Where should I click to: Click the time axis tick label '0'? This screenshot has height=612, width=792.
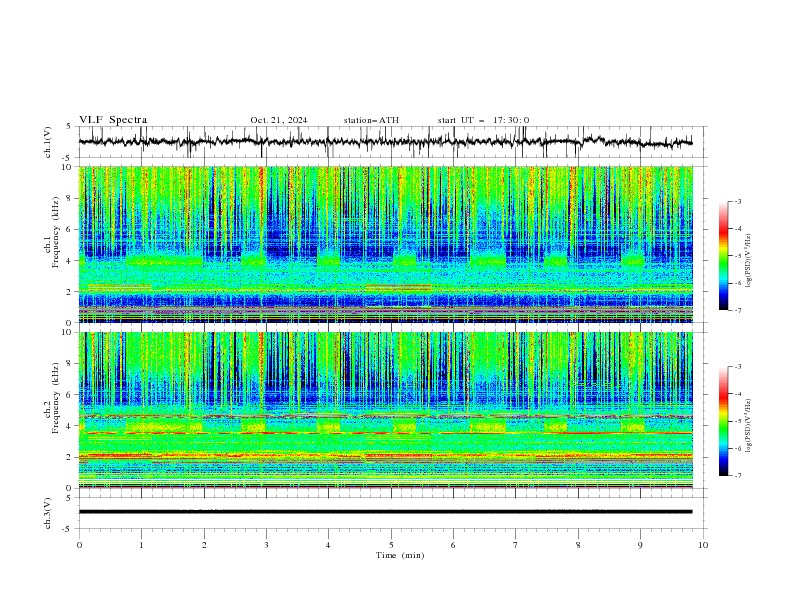[x=79, y=545]
